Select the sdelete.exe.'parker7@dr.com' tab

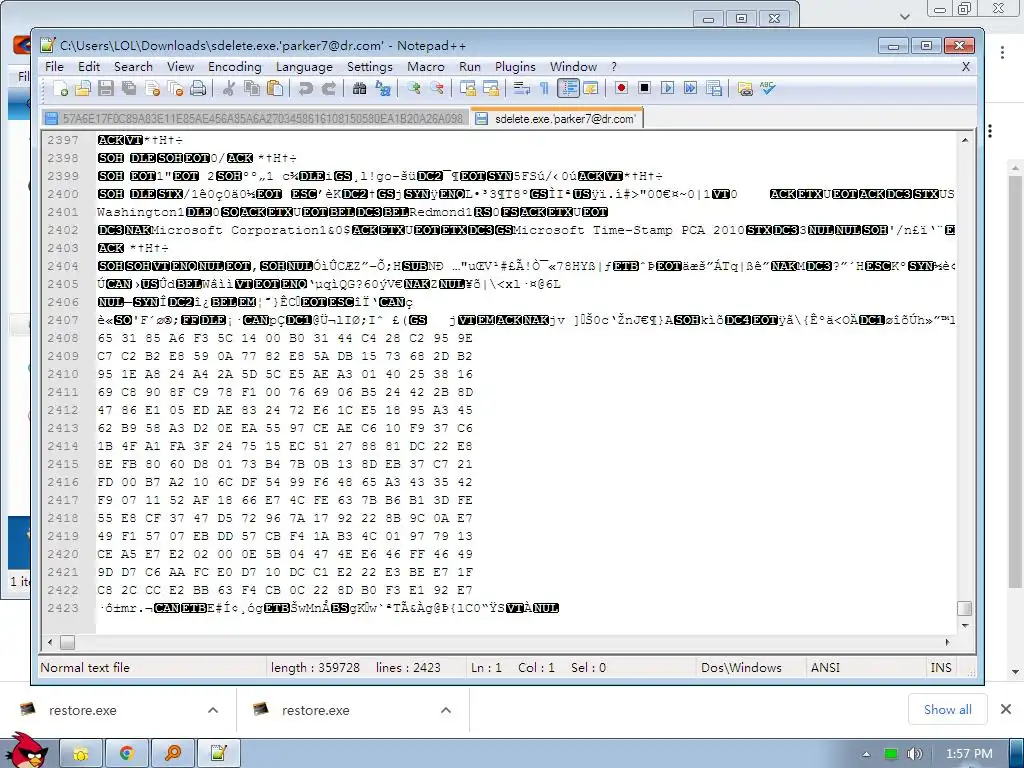pyautogui.click(x=556, y=118)
